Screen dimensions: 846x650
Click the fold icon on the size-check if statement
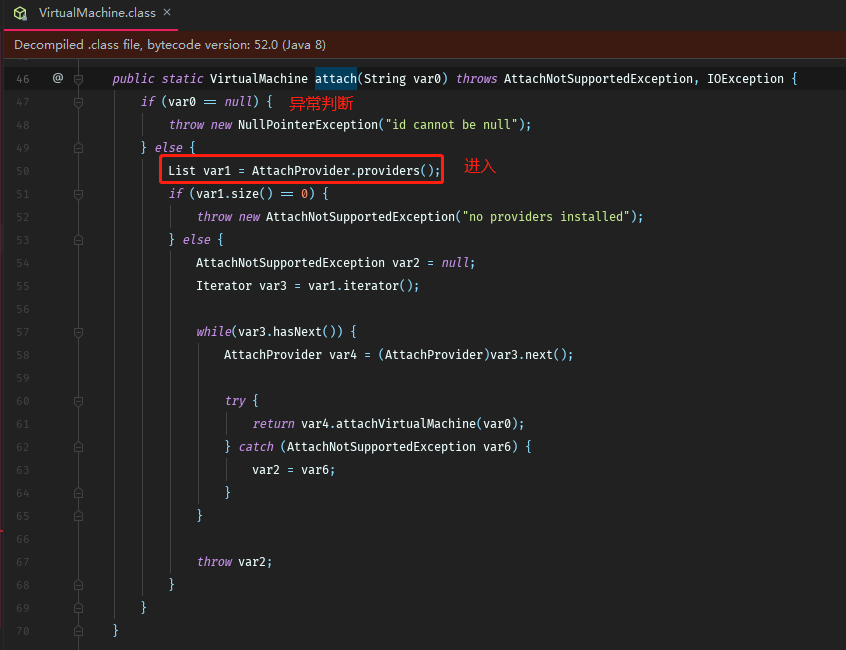[78, 193]
